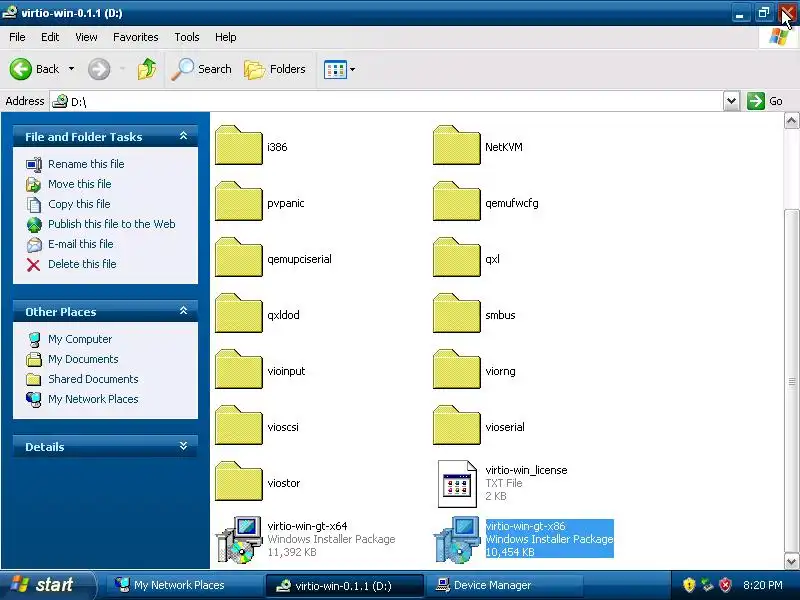
Task: Collapse the File and Folder Tasks panel
Action: 184,136
